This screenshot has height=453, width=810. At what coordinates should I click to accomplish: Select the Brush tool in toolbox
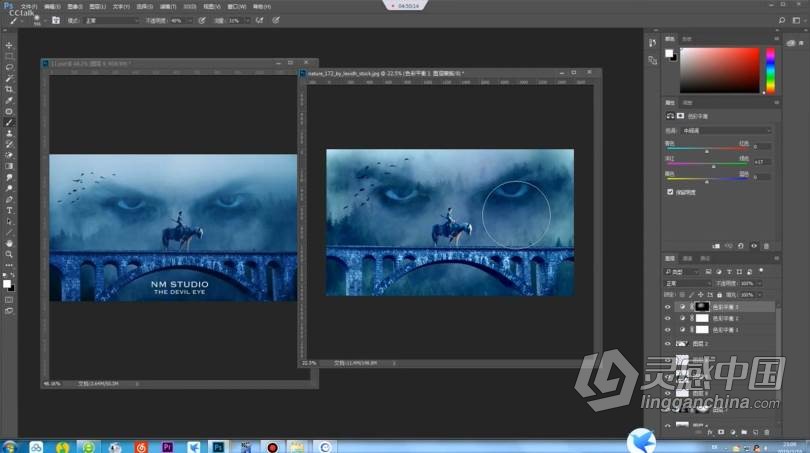click(9, 122)
